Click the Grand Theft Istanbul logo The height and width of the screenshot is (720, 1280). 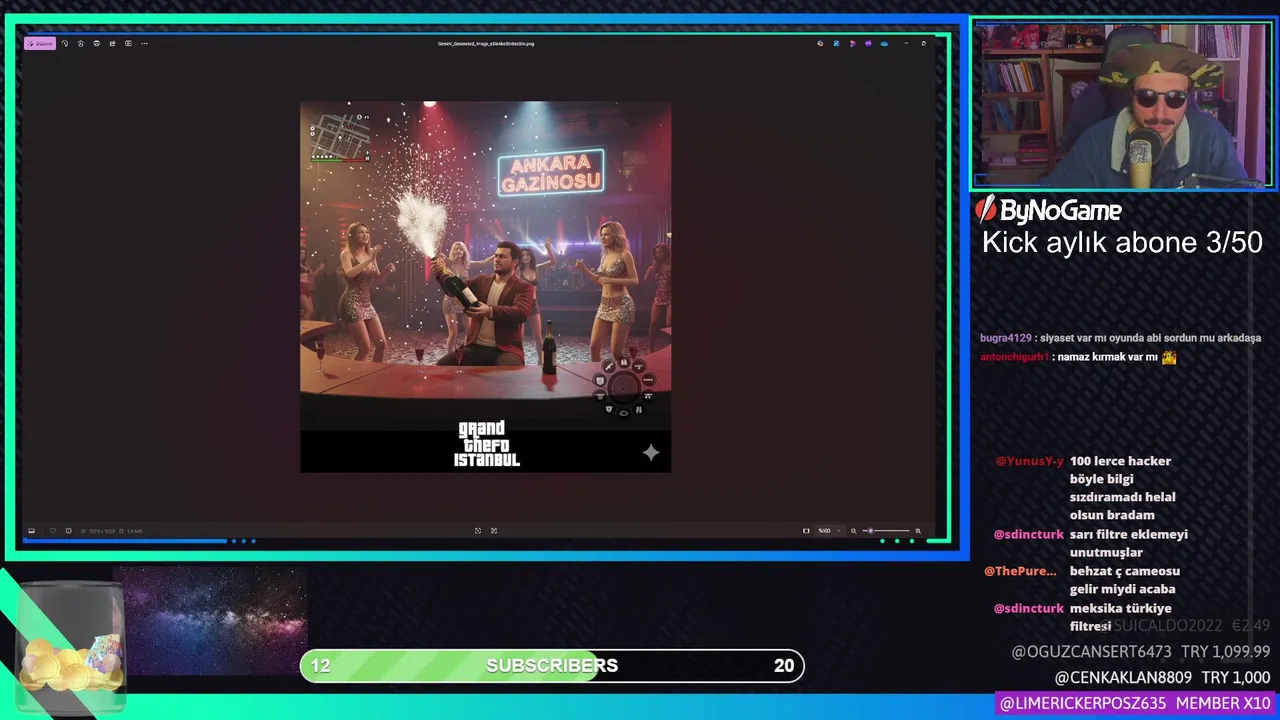click(487, 444)
